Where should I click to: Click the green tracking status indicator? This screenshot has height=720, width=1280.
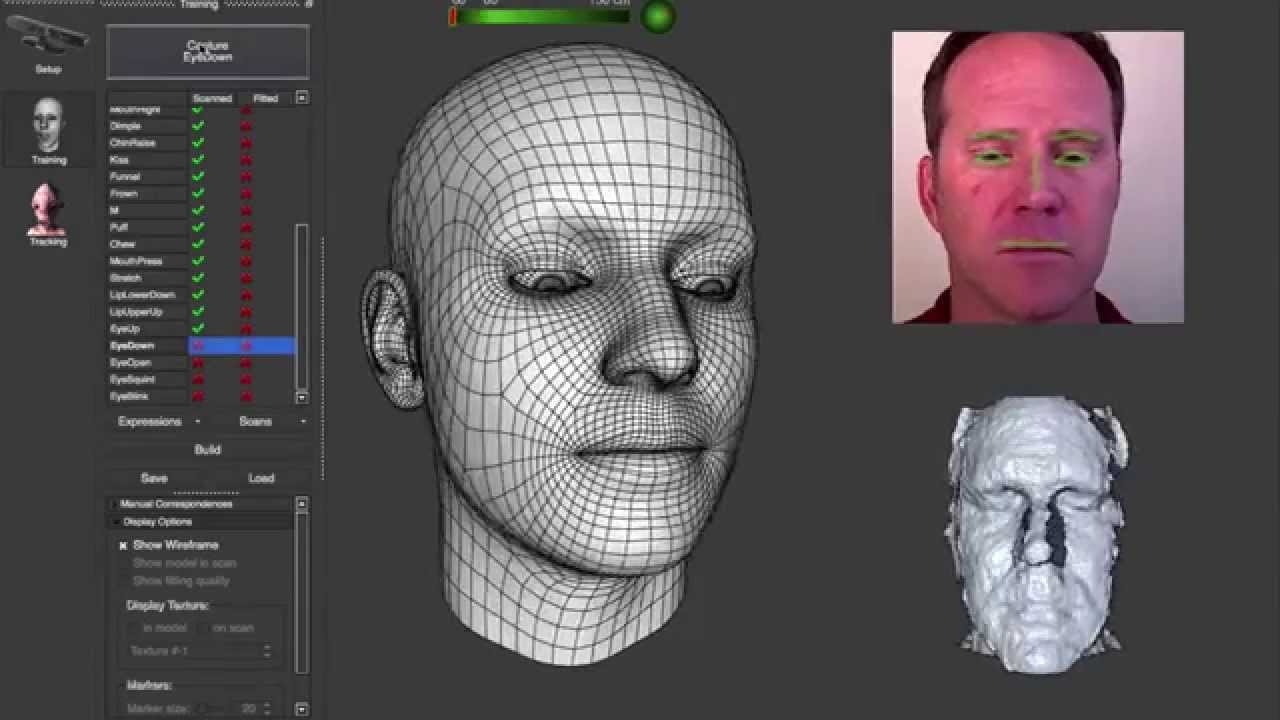point(657,17)
